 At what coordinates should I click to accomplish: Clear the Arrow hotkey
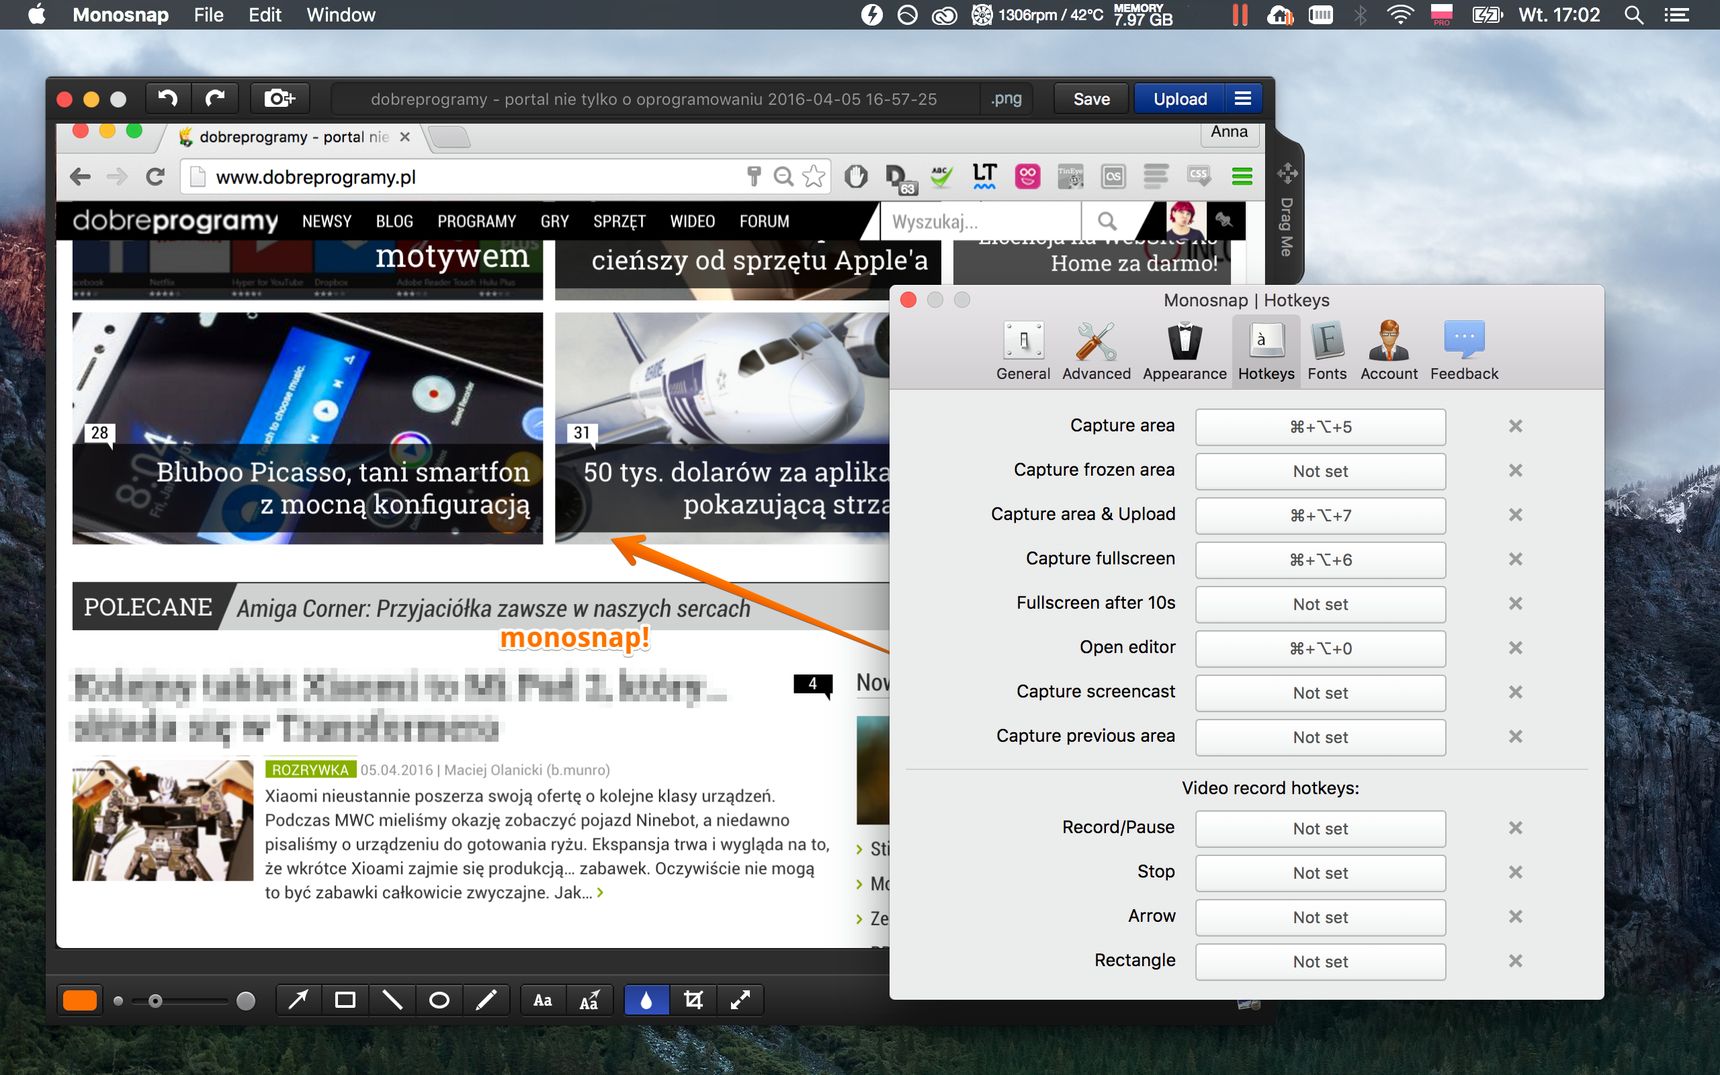pyautogui.click(x=1516, y=917)
